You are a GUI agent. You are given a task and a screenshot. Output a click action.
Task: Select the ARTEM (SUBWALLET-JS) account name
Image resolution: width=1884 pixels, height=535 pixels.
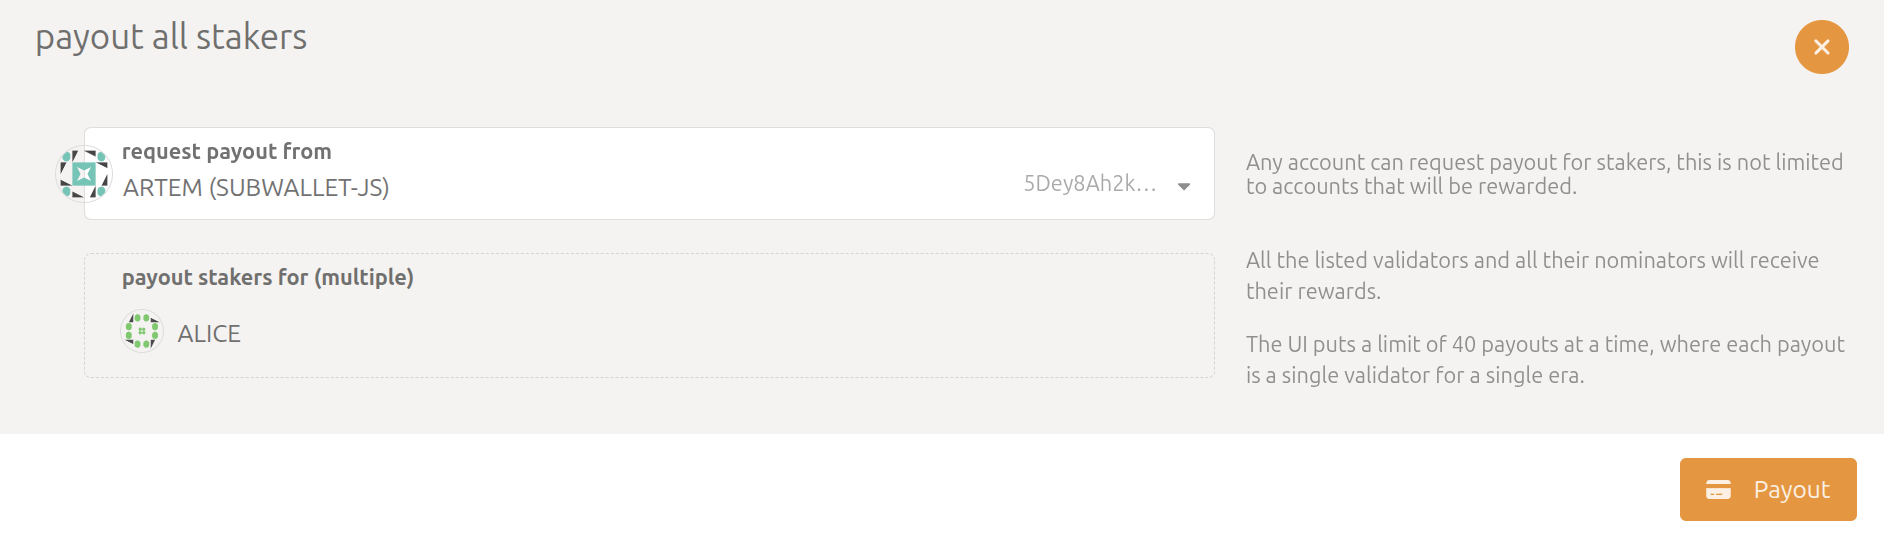pos(256,188)
